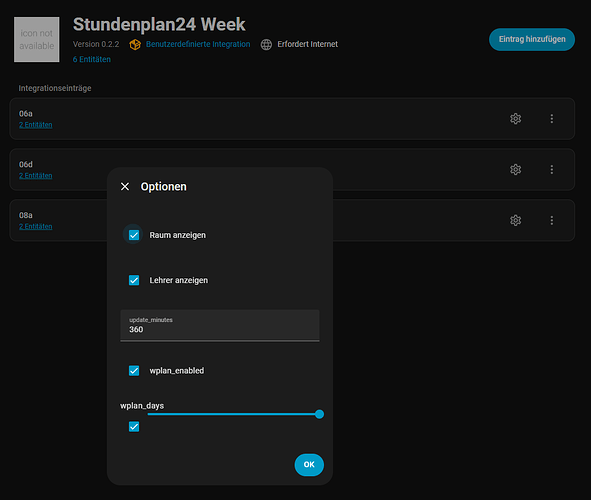Click the orange custom integration box icon
The height and width of the screenshot is (500, 591).
tap(135, 44)
